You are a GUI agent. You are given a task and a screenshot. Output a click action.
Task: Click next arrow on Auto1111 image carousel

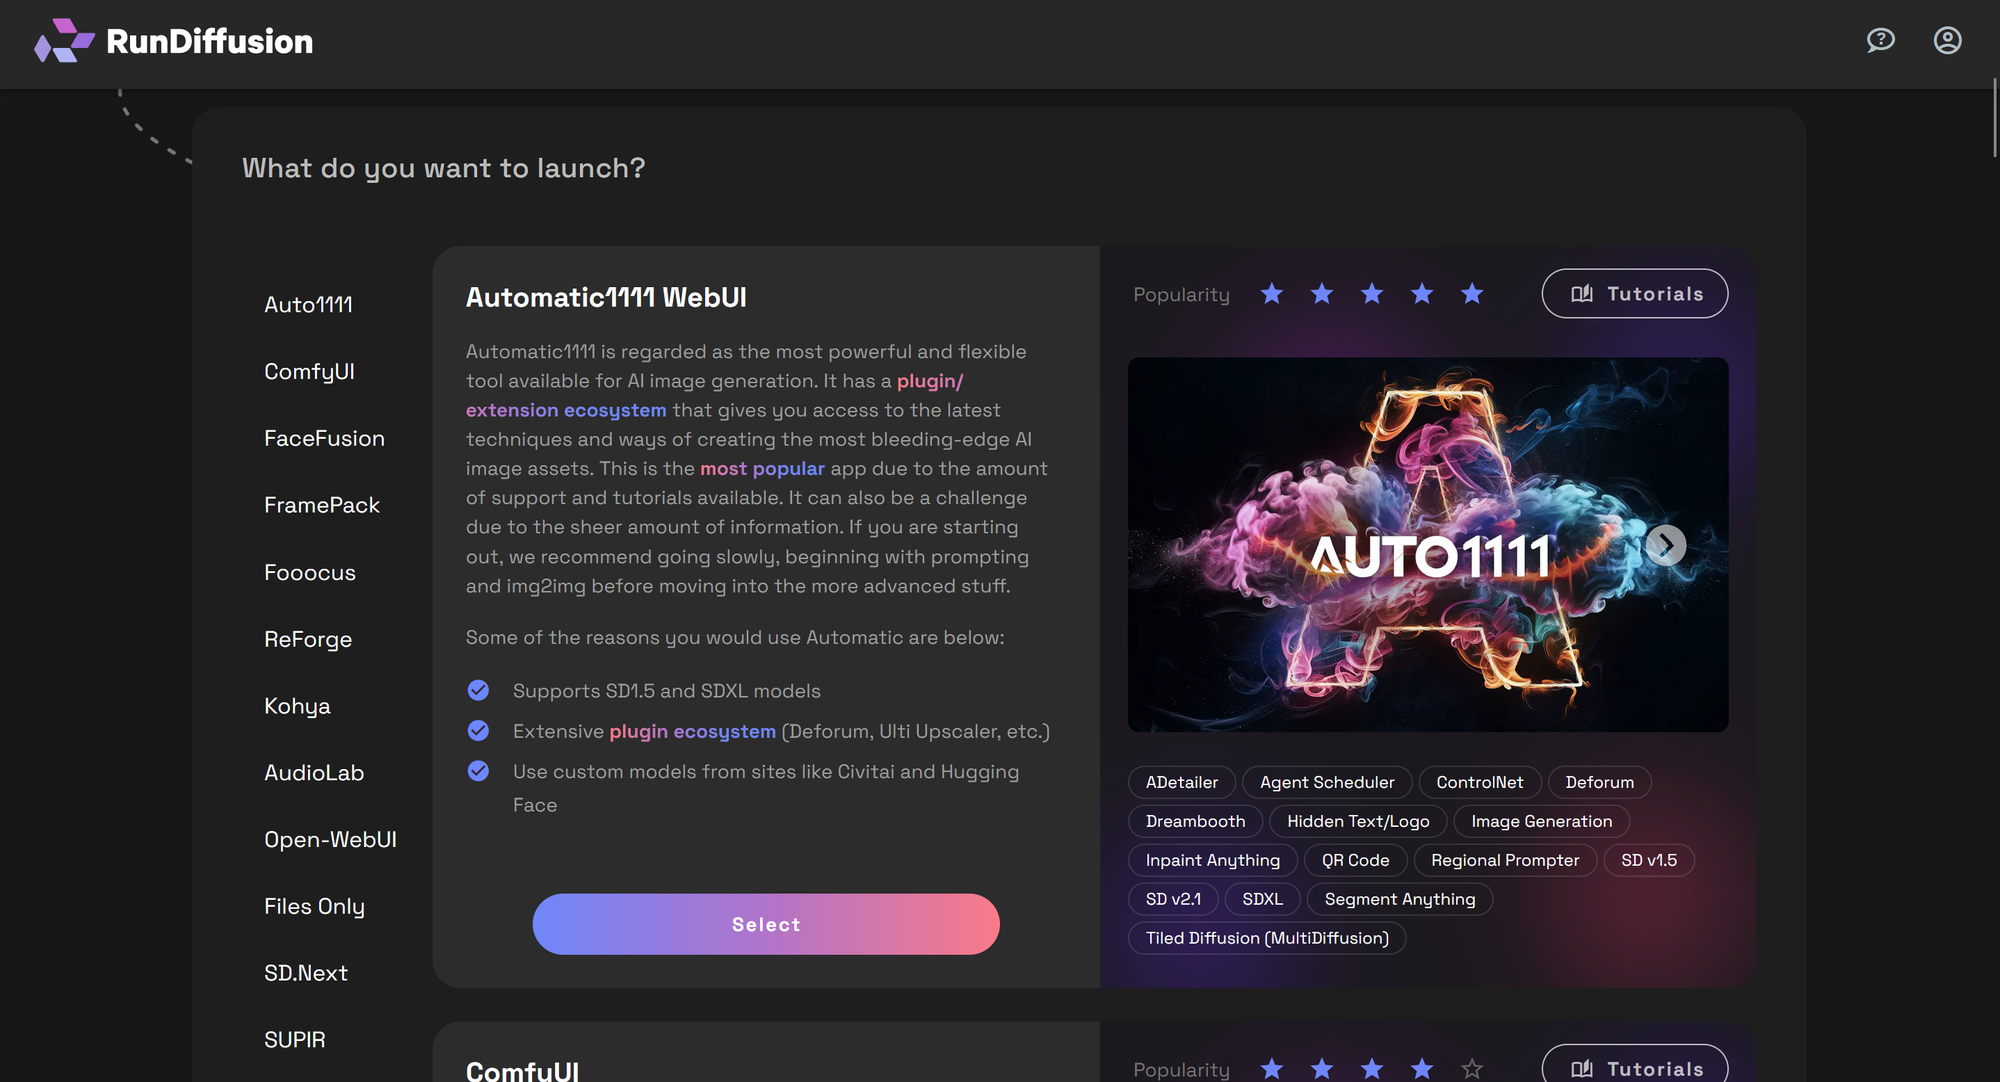coord(1666,545)
